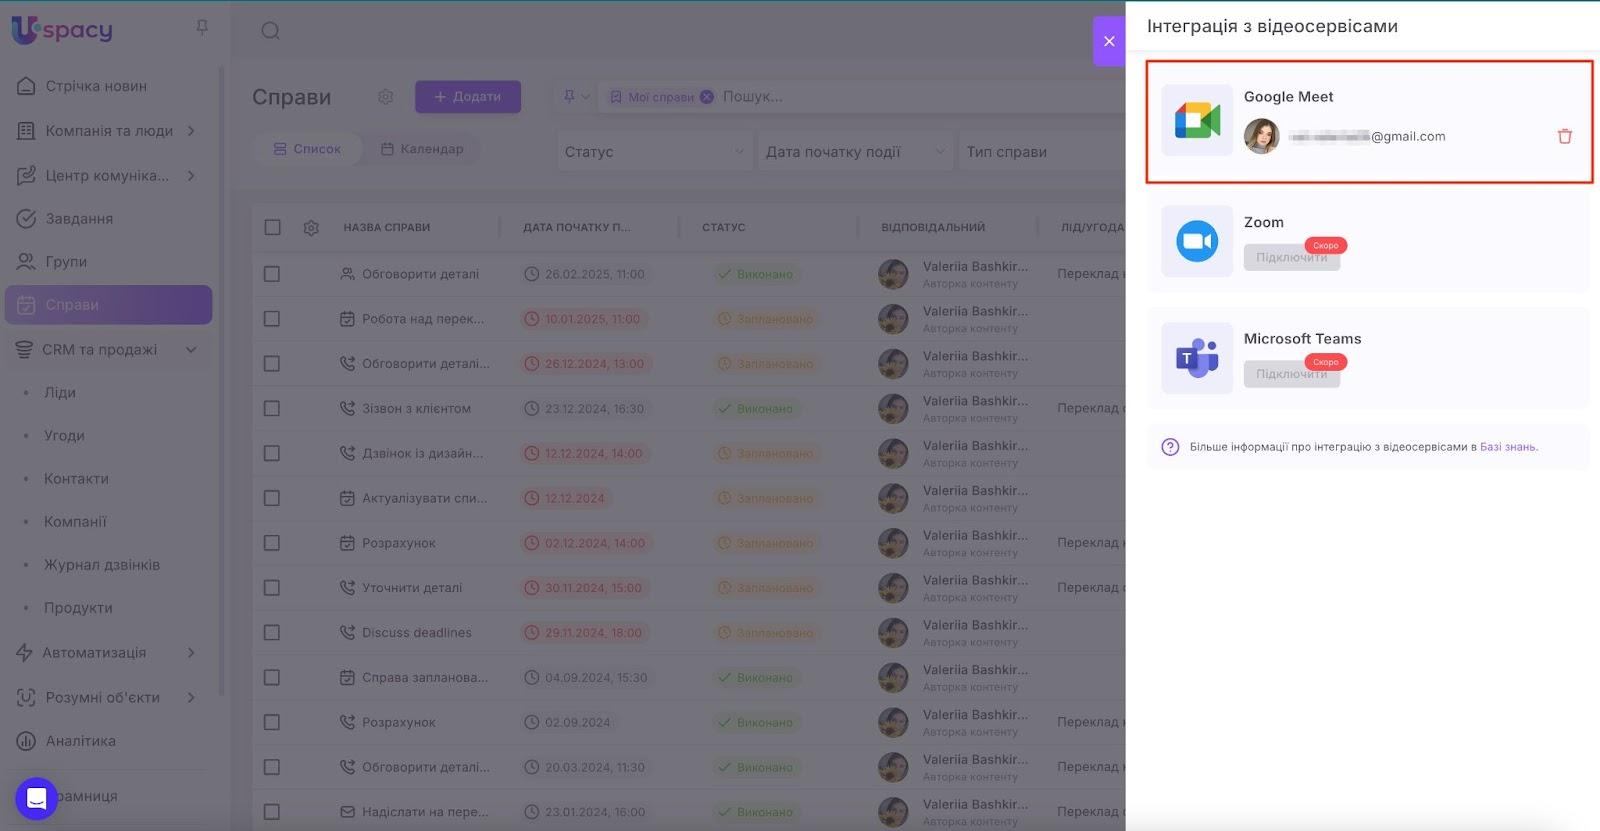
Task: Check the row dated 26.12.2024, 13:00
Action: coord(272,364)
